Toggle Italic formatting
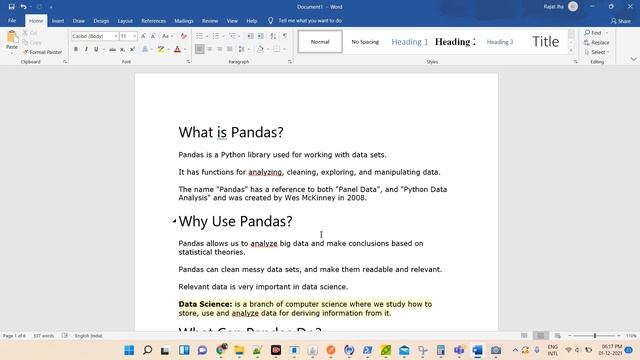This screenshot has width=640, height=360. pyautogui.click(x=86, y=49)
